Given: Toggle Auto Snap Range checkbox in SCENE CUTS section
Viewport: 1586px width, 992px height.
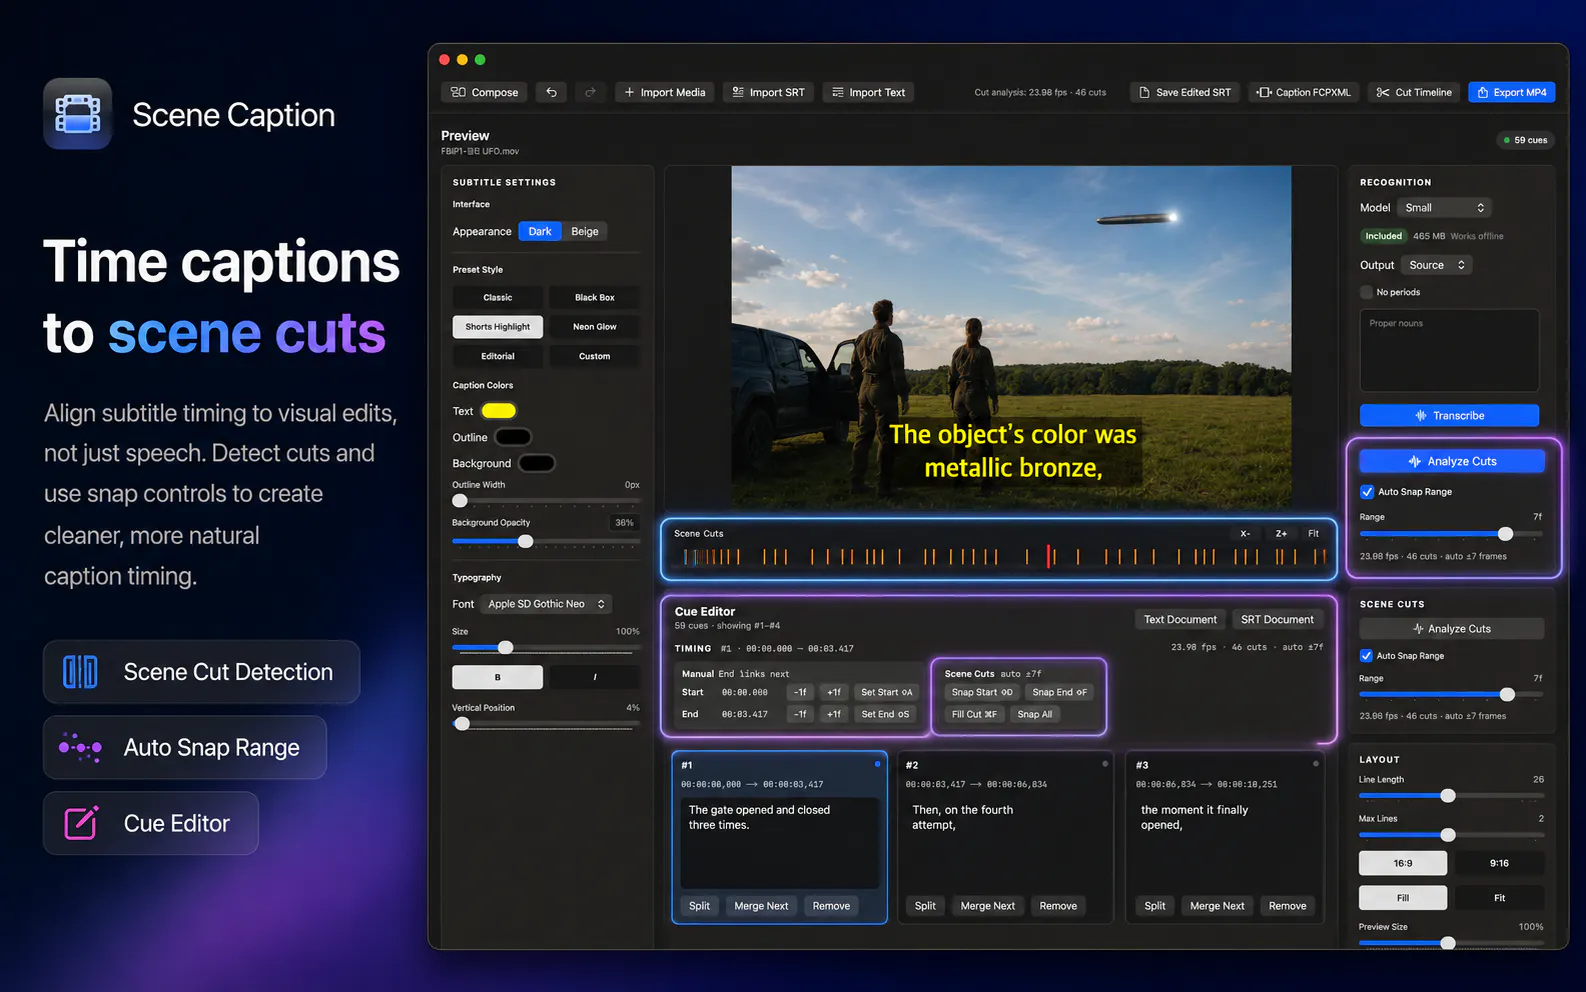Looking at the screenshot, I should pos(1366,656).
